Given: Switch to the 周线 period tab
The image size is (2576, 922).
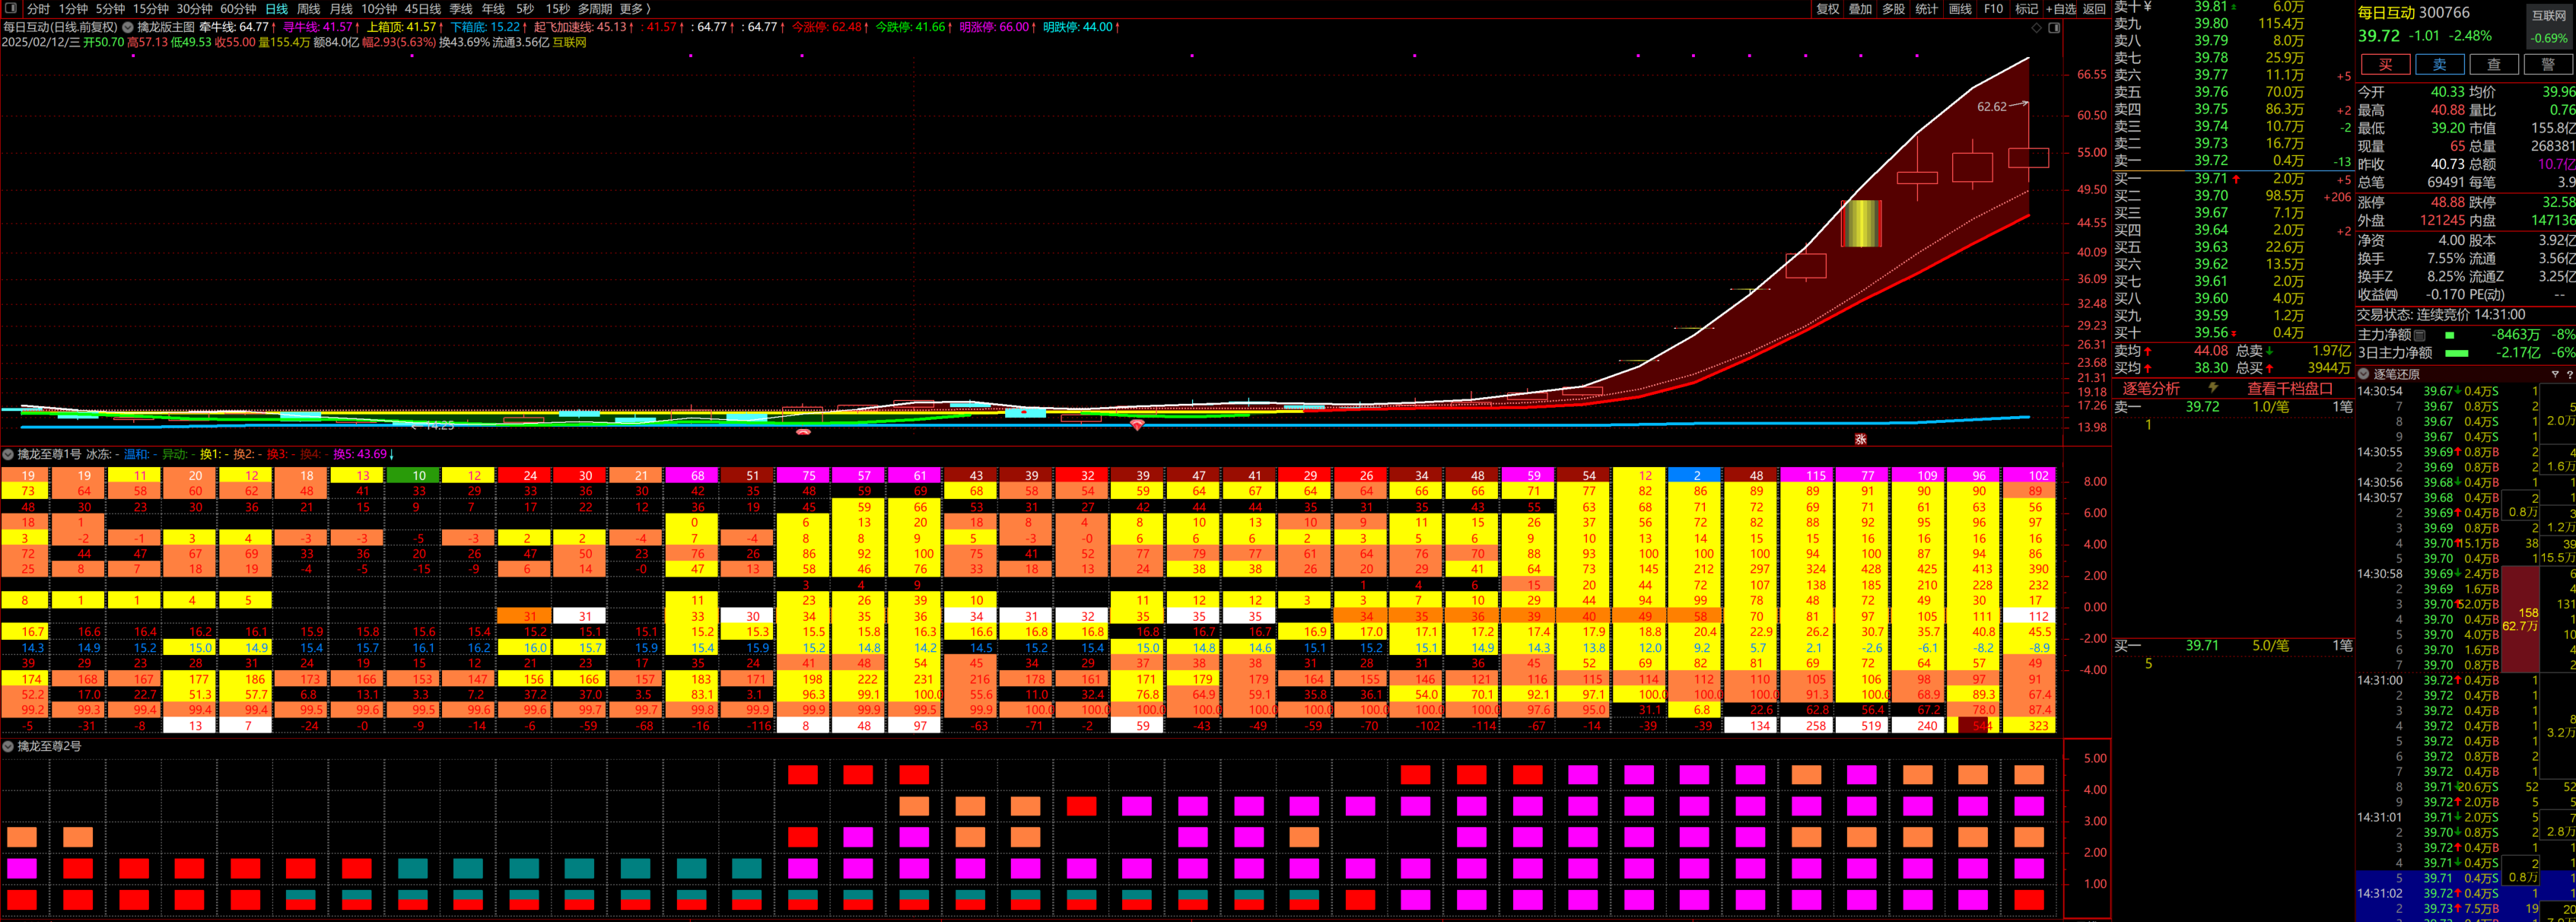Looking at the screenshot, I should pyautogui.click(x=308, y=9).
